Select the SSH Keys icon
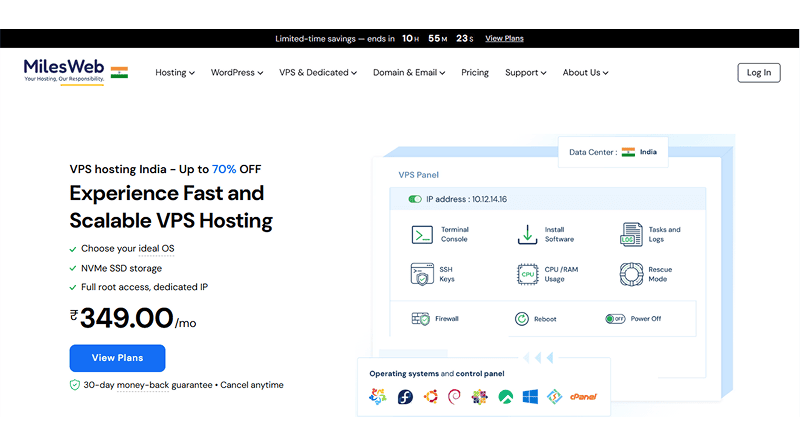This screenshot has width=800, height=445. (x=422, y=274)
